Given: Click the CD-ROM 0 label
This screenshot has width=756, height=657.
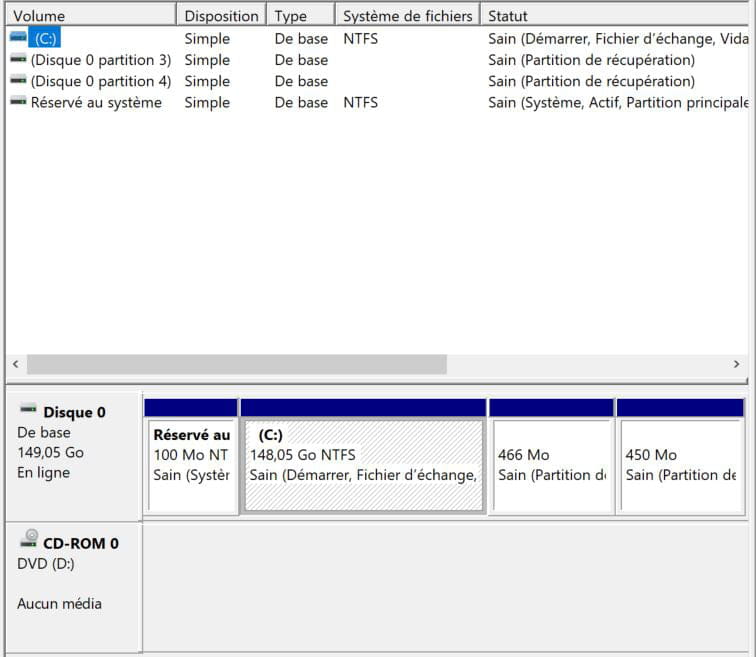Looking at the screenshot, I should [x=81, y=544].
